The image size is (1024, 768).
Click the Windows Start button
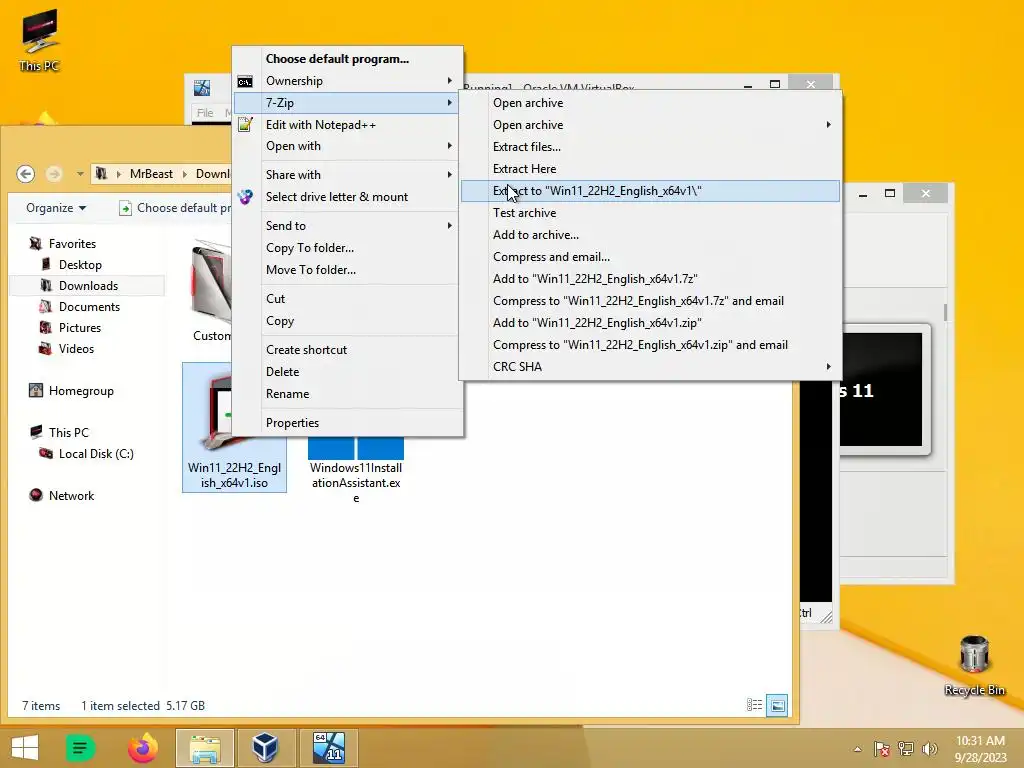(25, 748)
